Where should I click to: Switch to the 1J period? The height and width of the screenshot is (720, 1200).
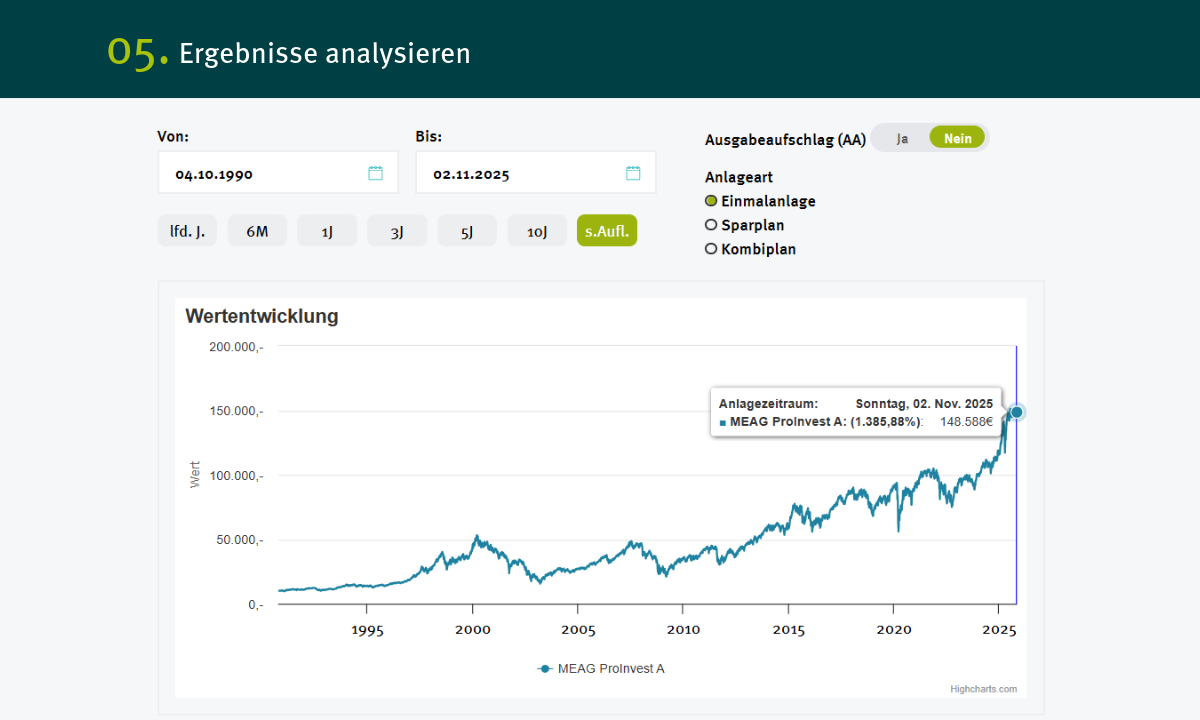[327, 231]
